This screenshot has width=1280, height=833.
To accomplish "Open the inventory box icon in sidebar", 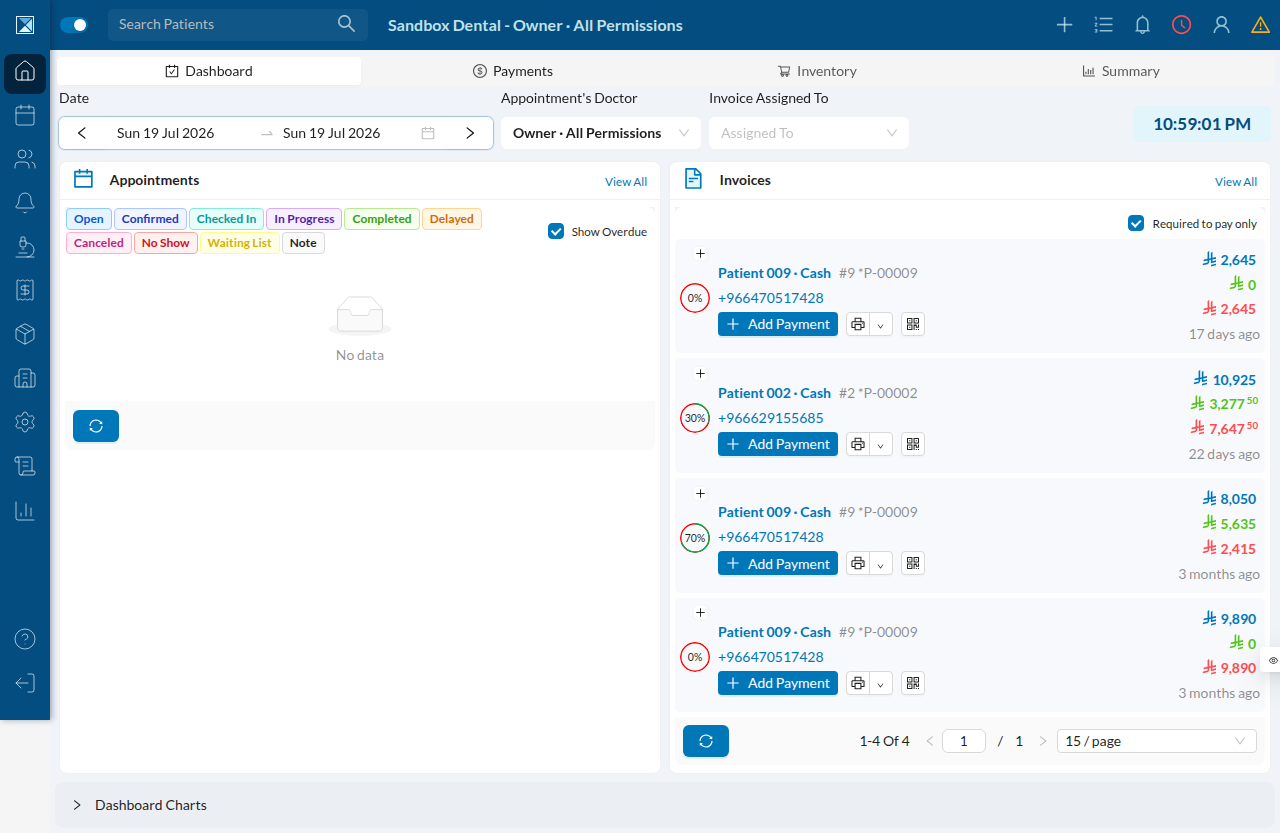I will [25, 334].
